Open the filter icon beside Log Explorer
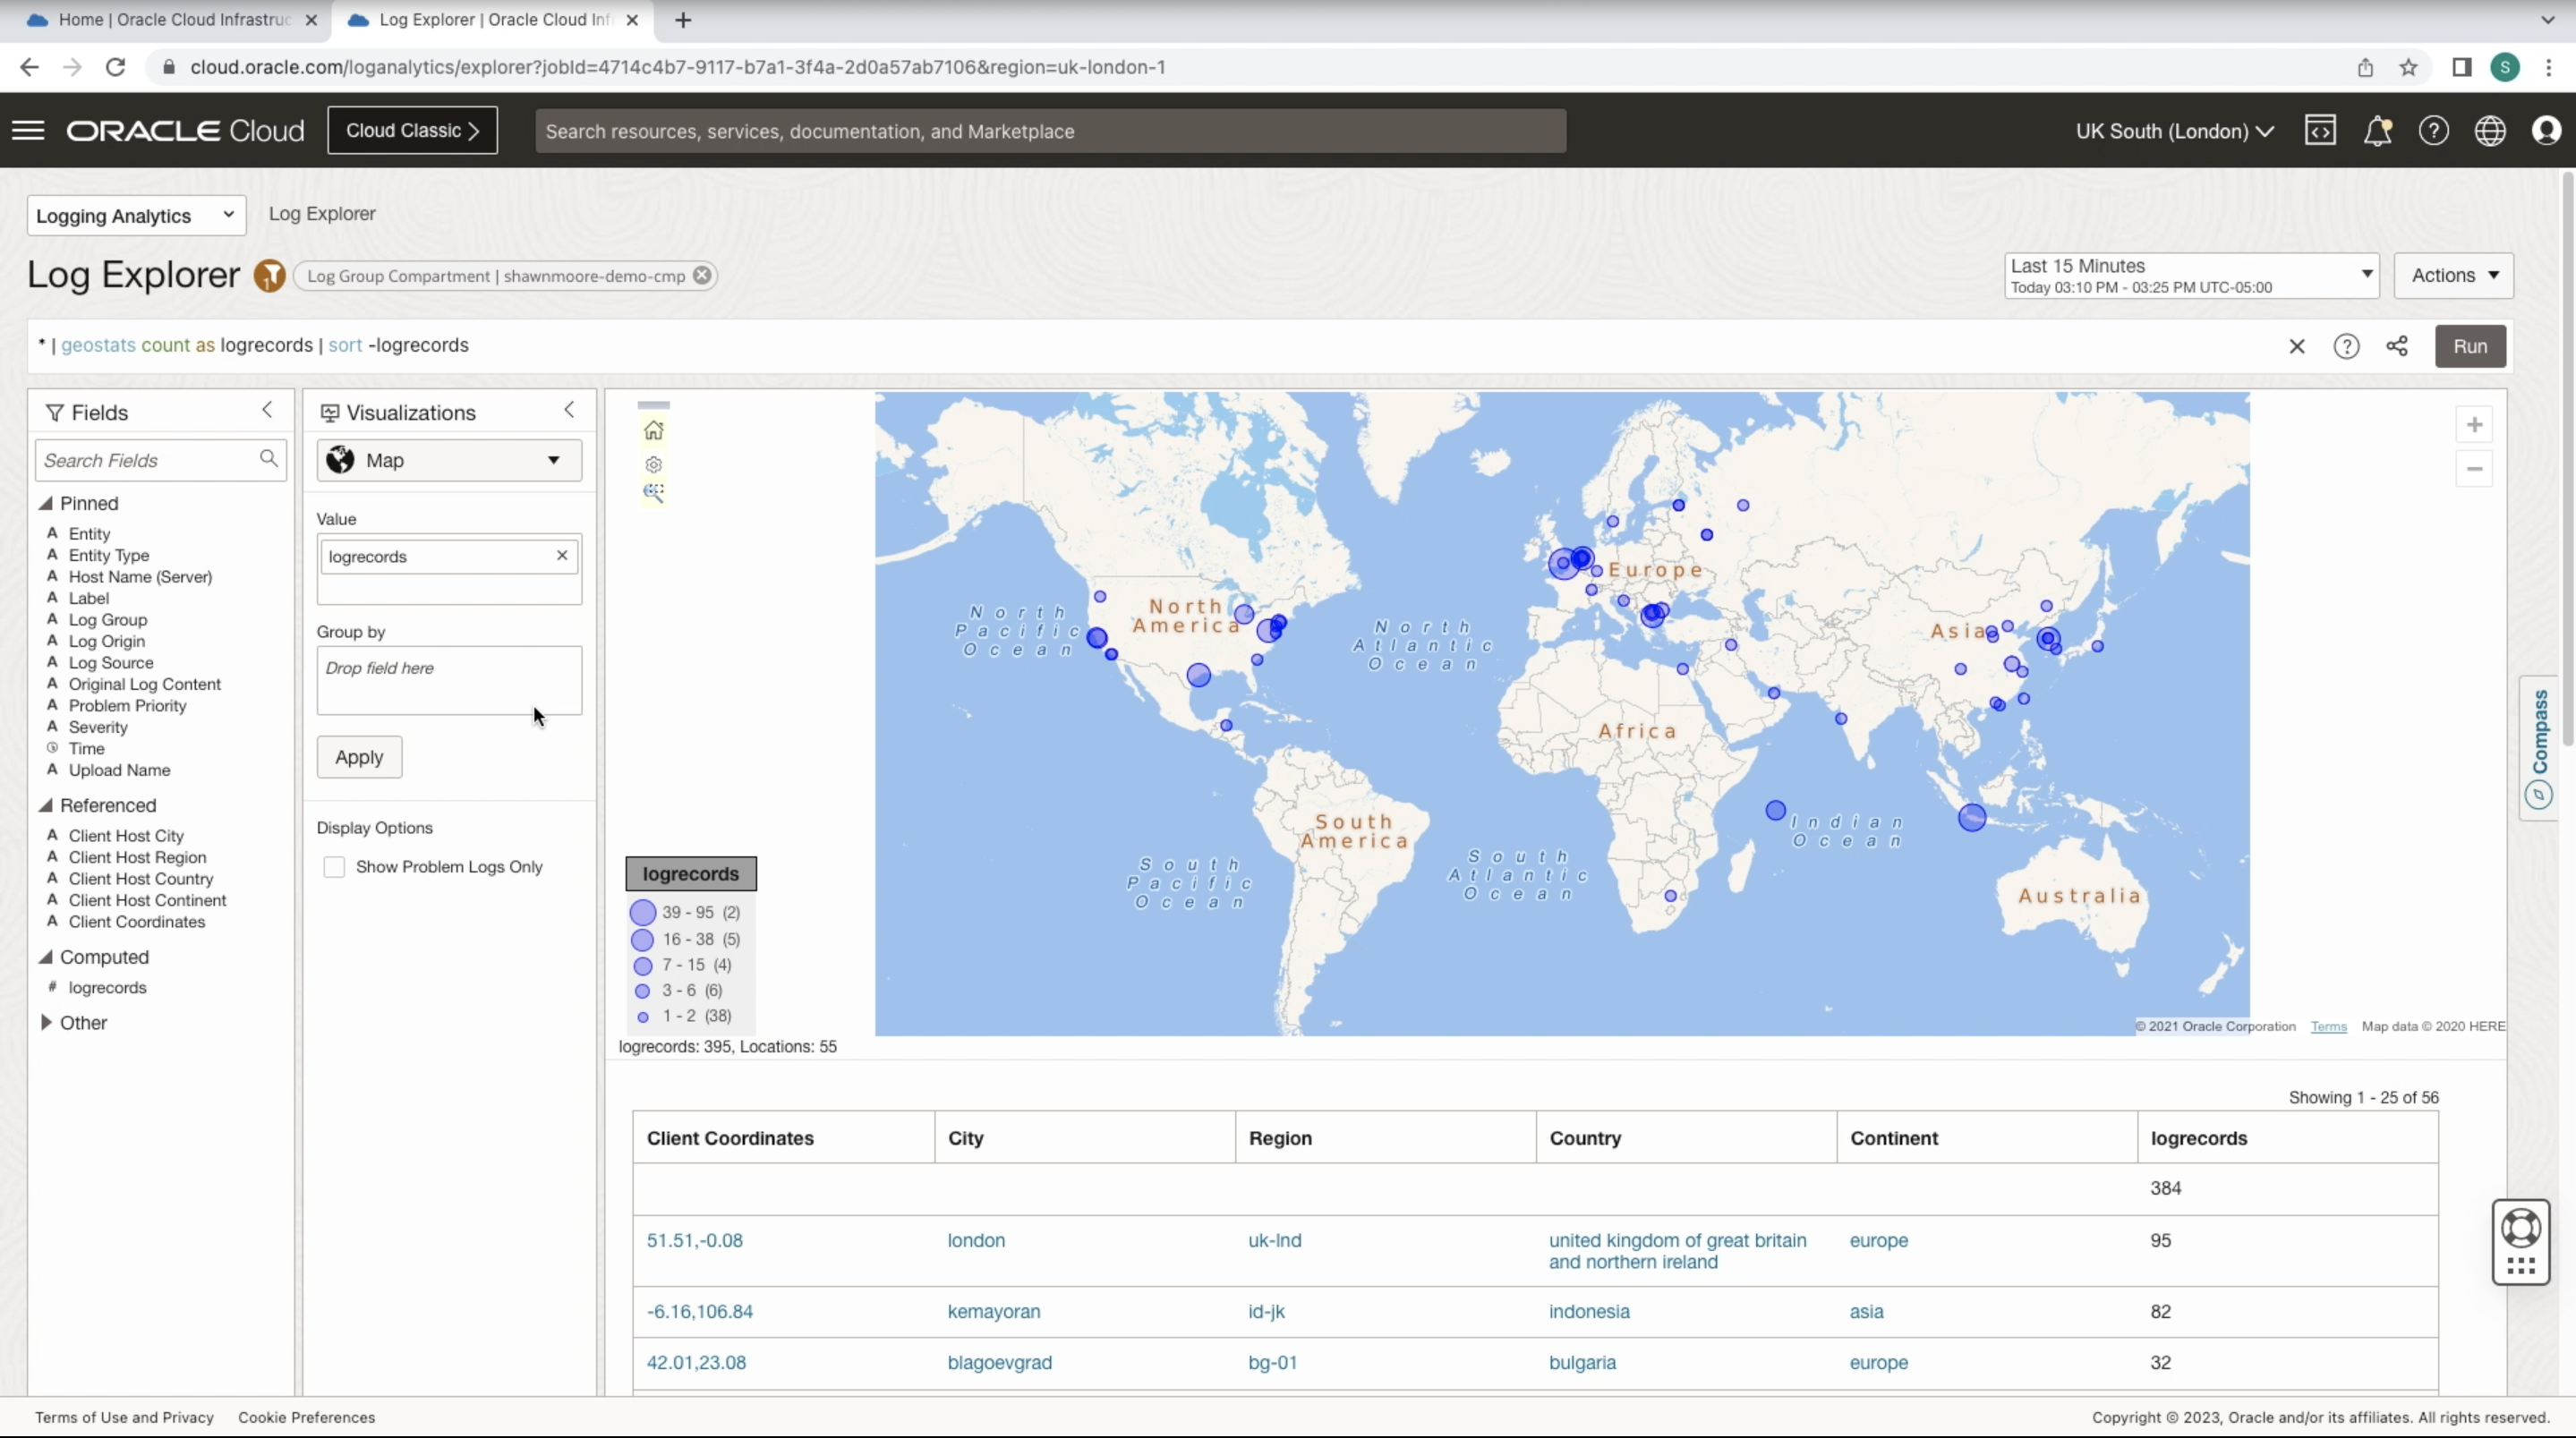The image size is (2576, 1438). coord(269,276)
